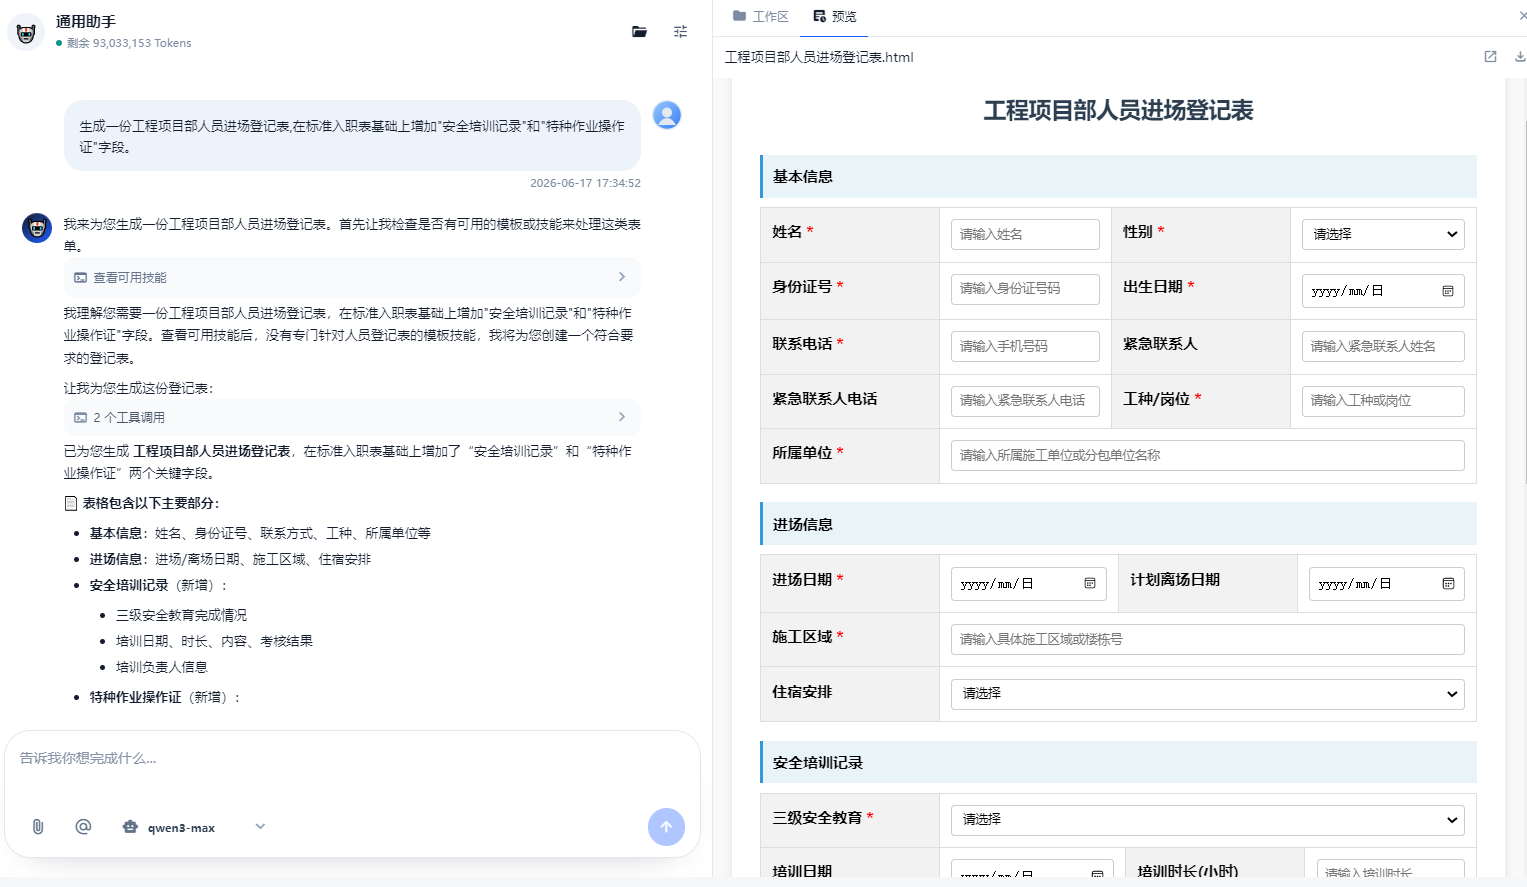Click the 请输入姓名 input field

[1025, 234]
